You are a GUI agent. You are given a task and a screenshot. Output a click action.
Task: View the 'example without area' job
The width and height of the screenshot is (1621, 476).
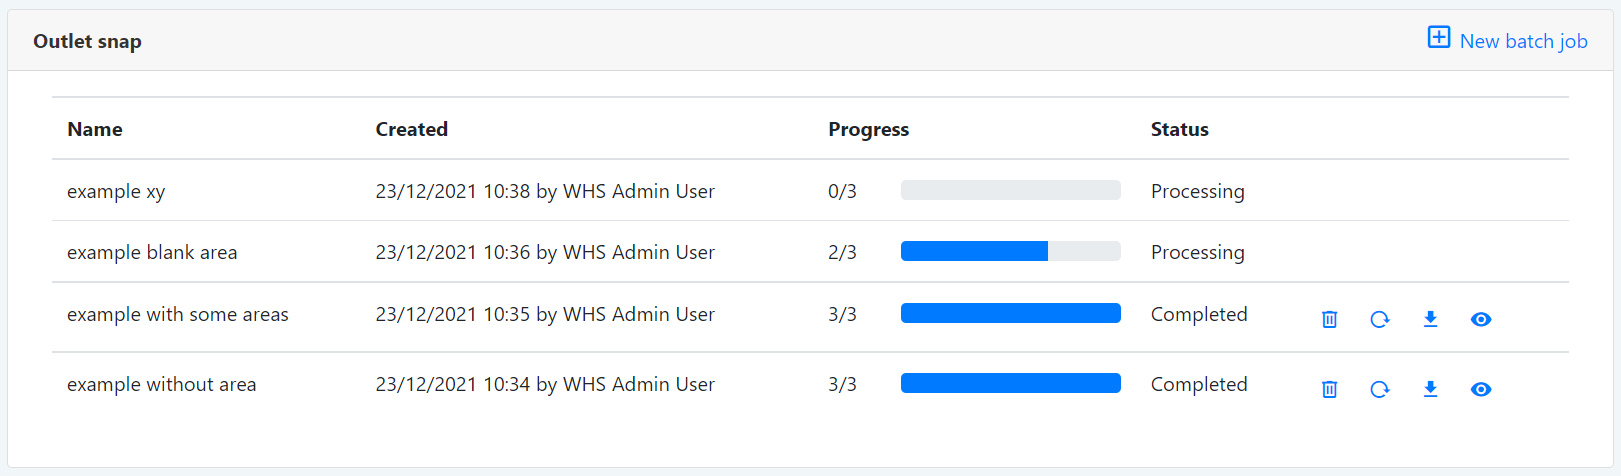1481,389
